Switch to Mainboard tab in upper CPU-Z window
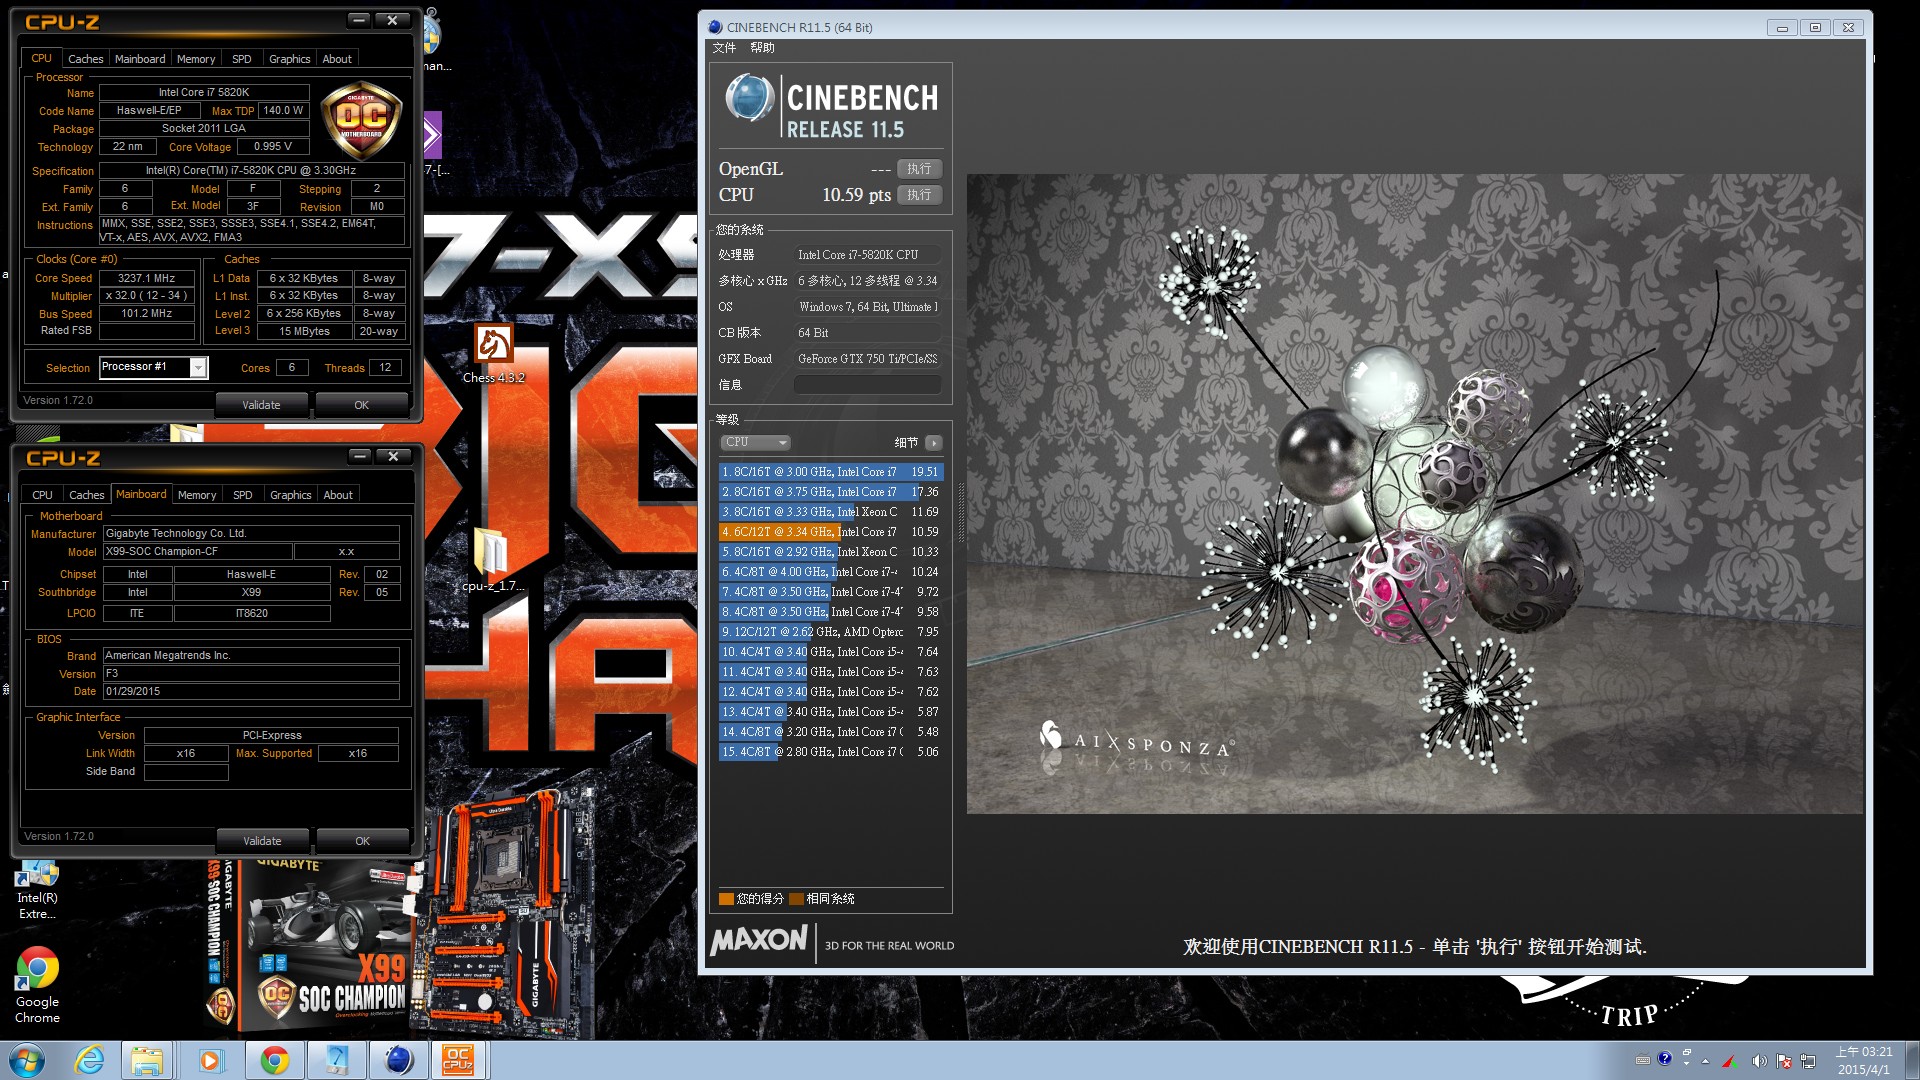The height and width of the screenshot is (1080, 1920). coord(140,59)
